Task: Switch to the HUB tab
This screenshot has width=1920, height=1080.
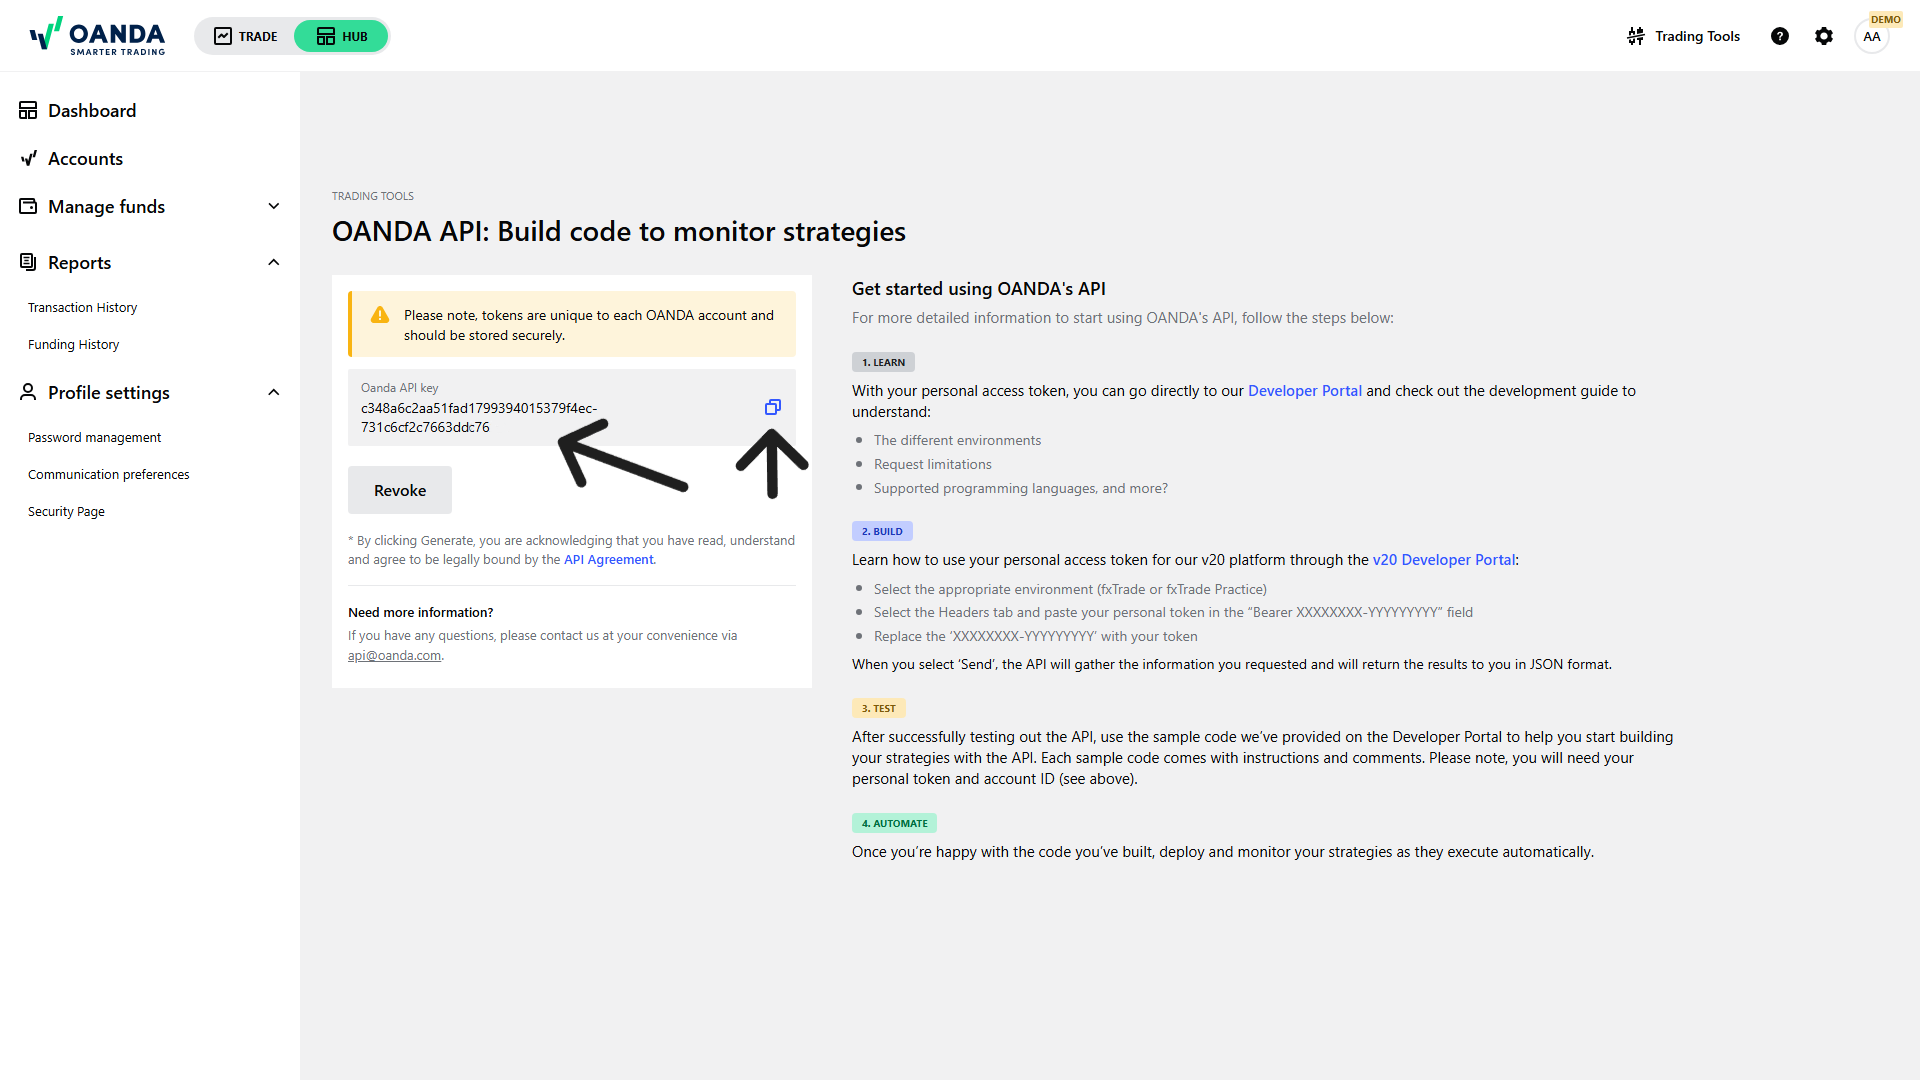Action: coord(341,36)
